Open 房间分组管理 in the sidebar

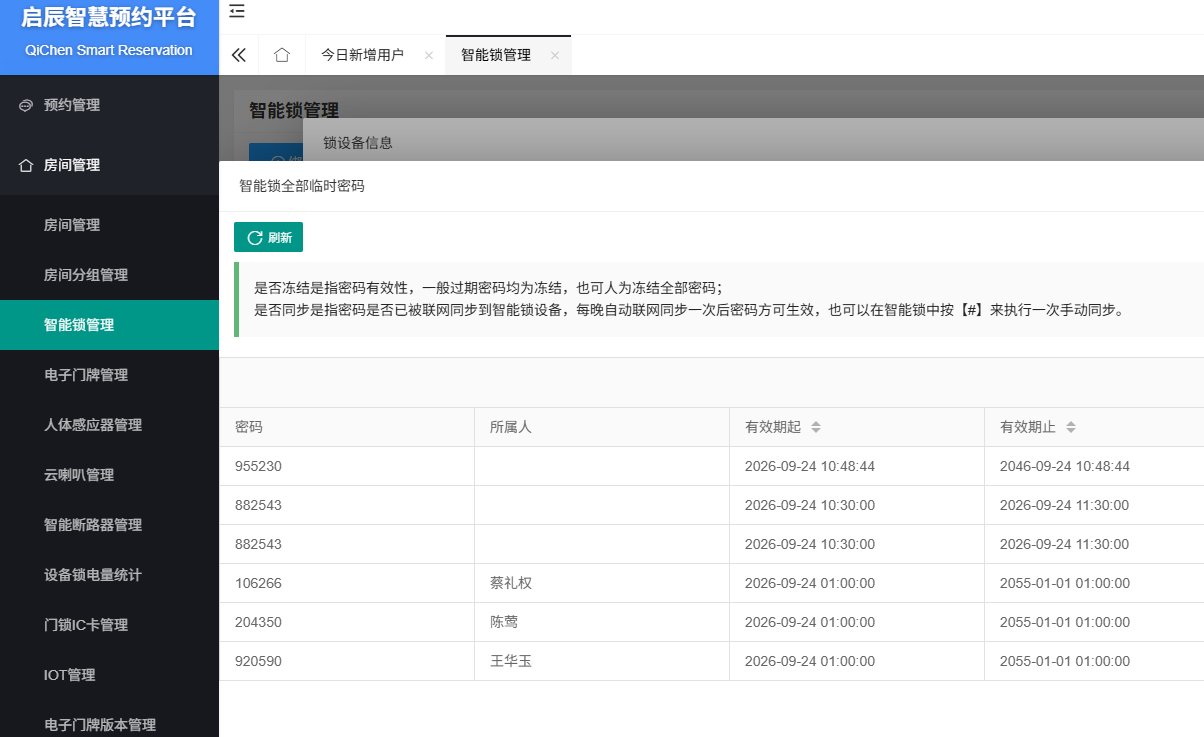tap(109, 275)
